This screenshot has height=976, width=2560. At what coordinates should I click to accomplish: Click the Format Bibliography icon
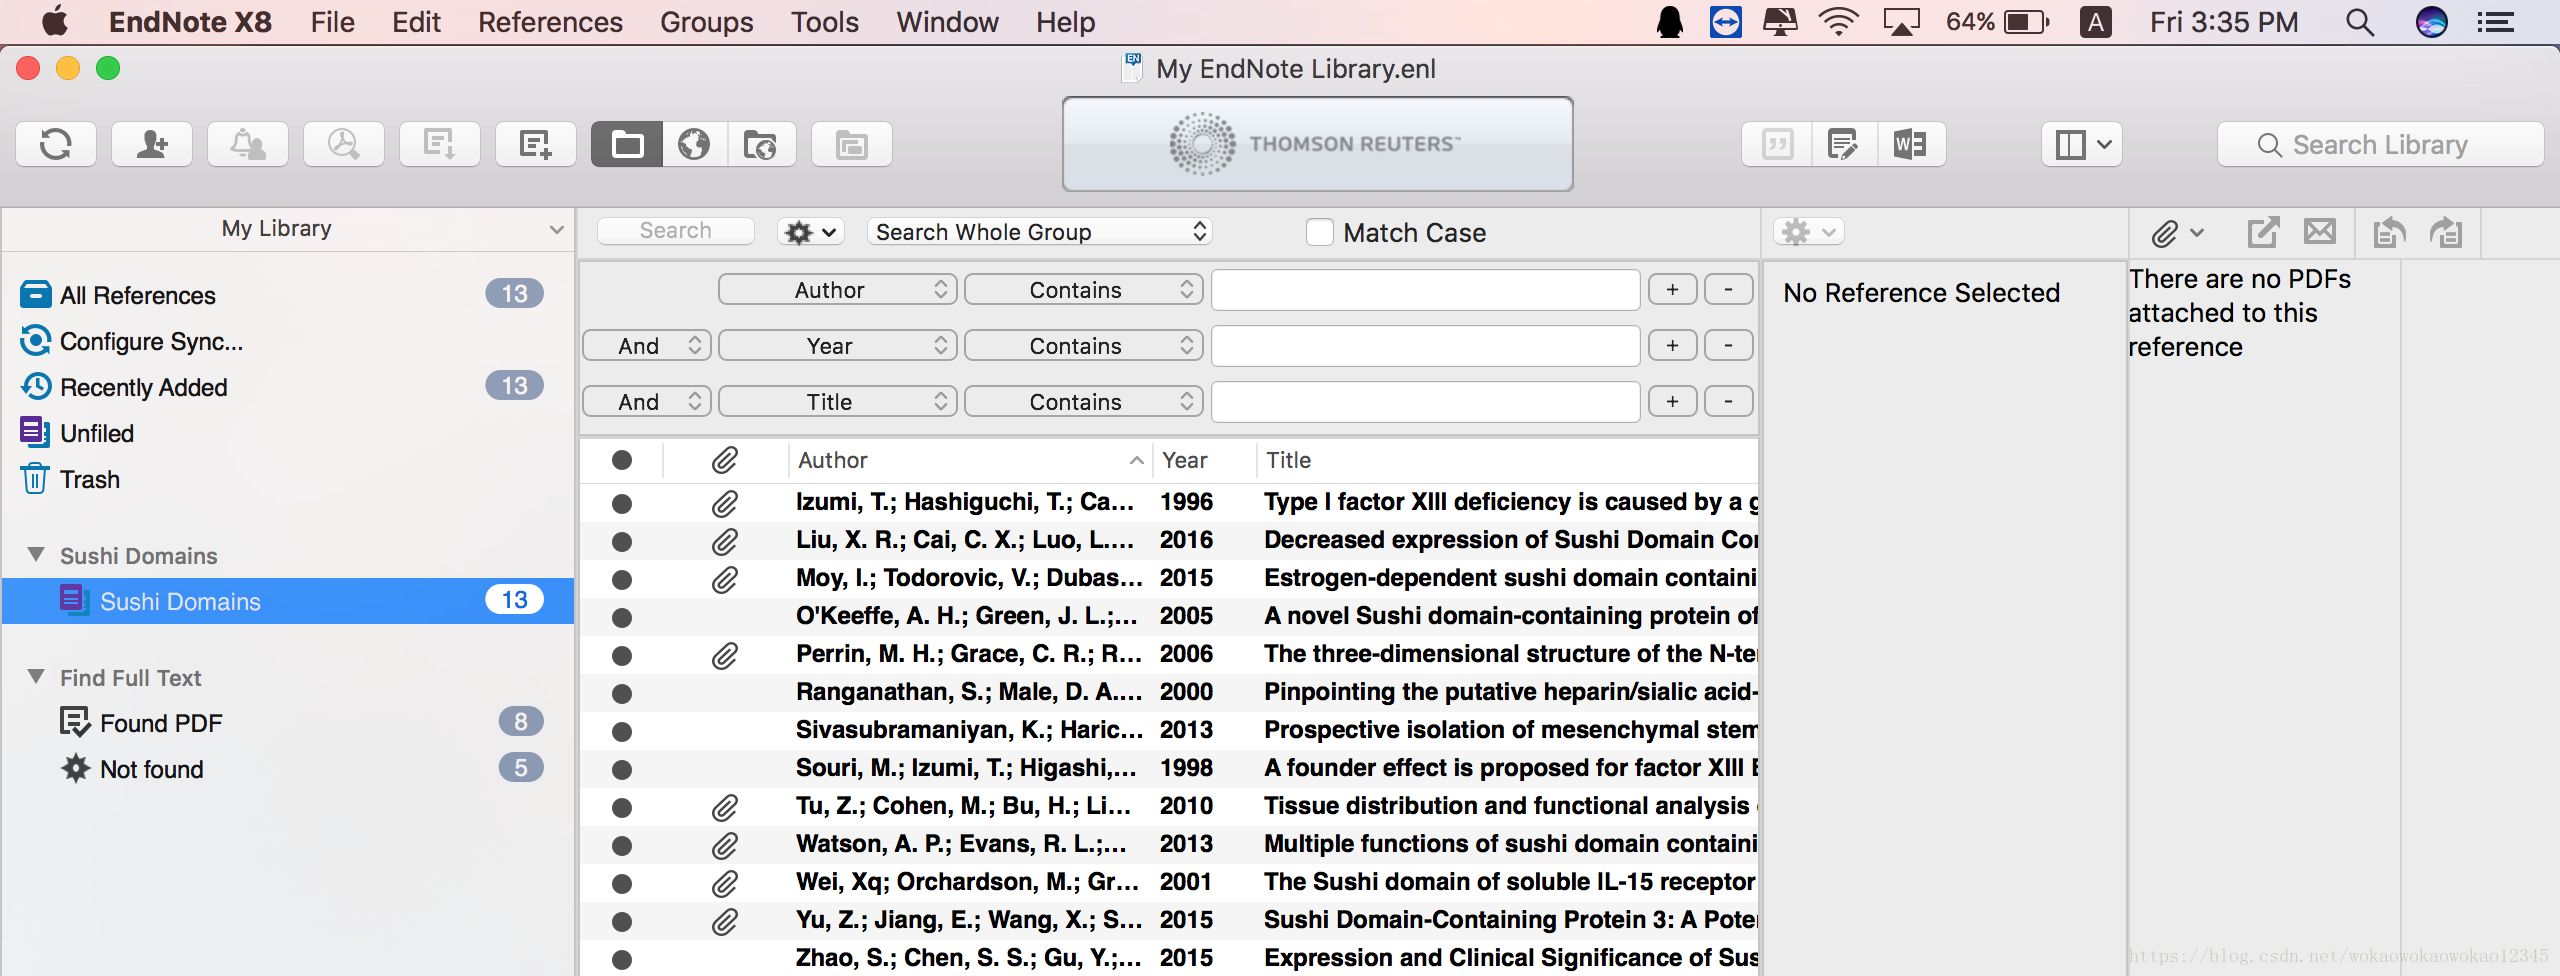(x=1843, y=145)
